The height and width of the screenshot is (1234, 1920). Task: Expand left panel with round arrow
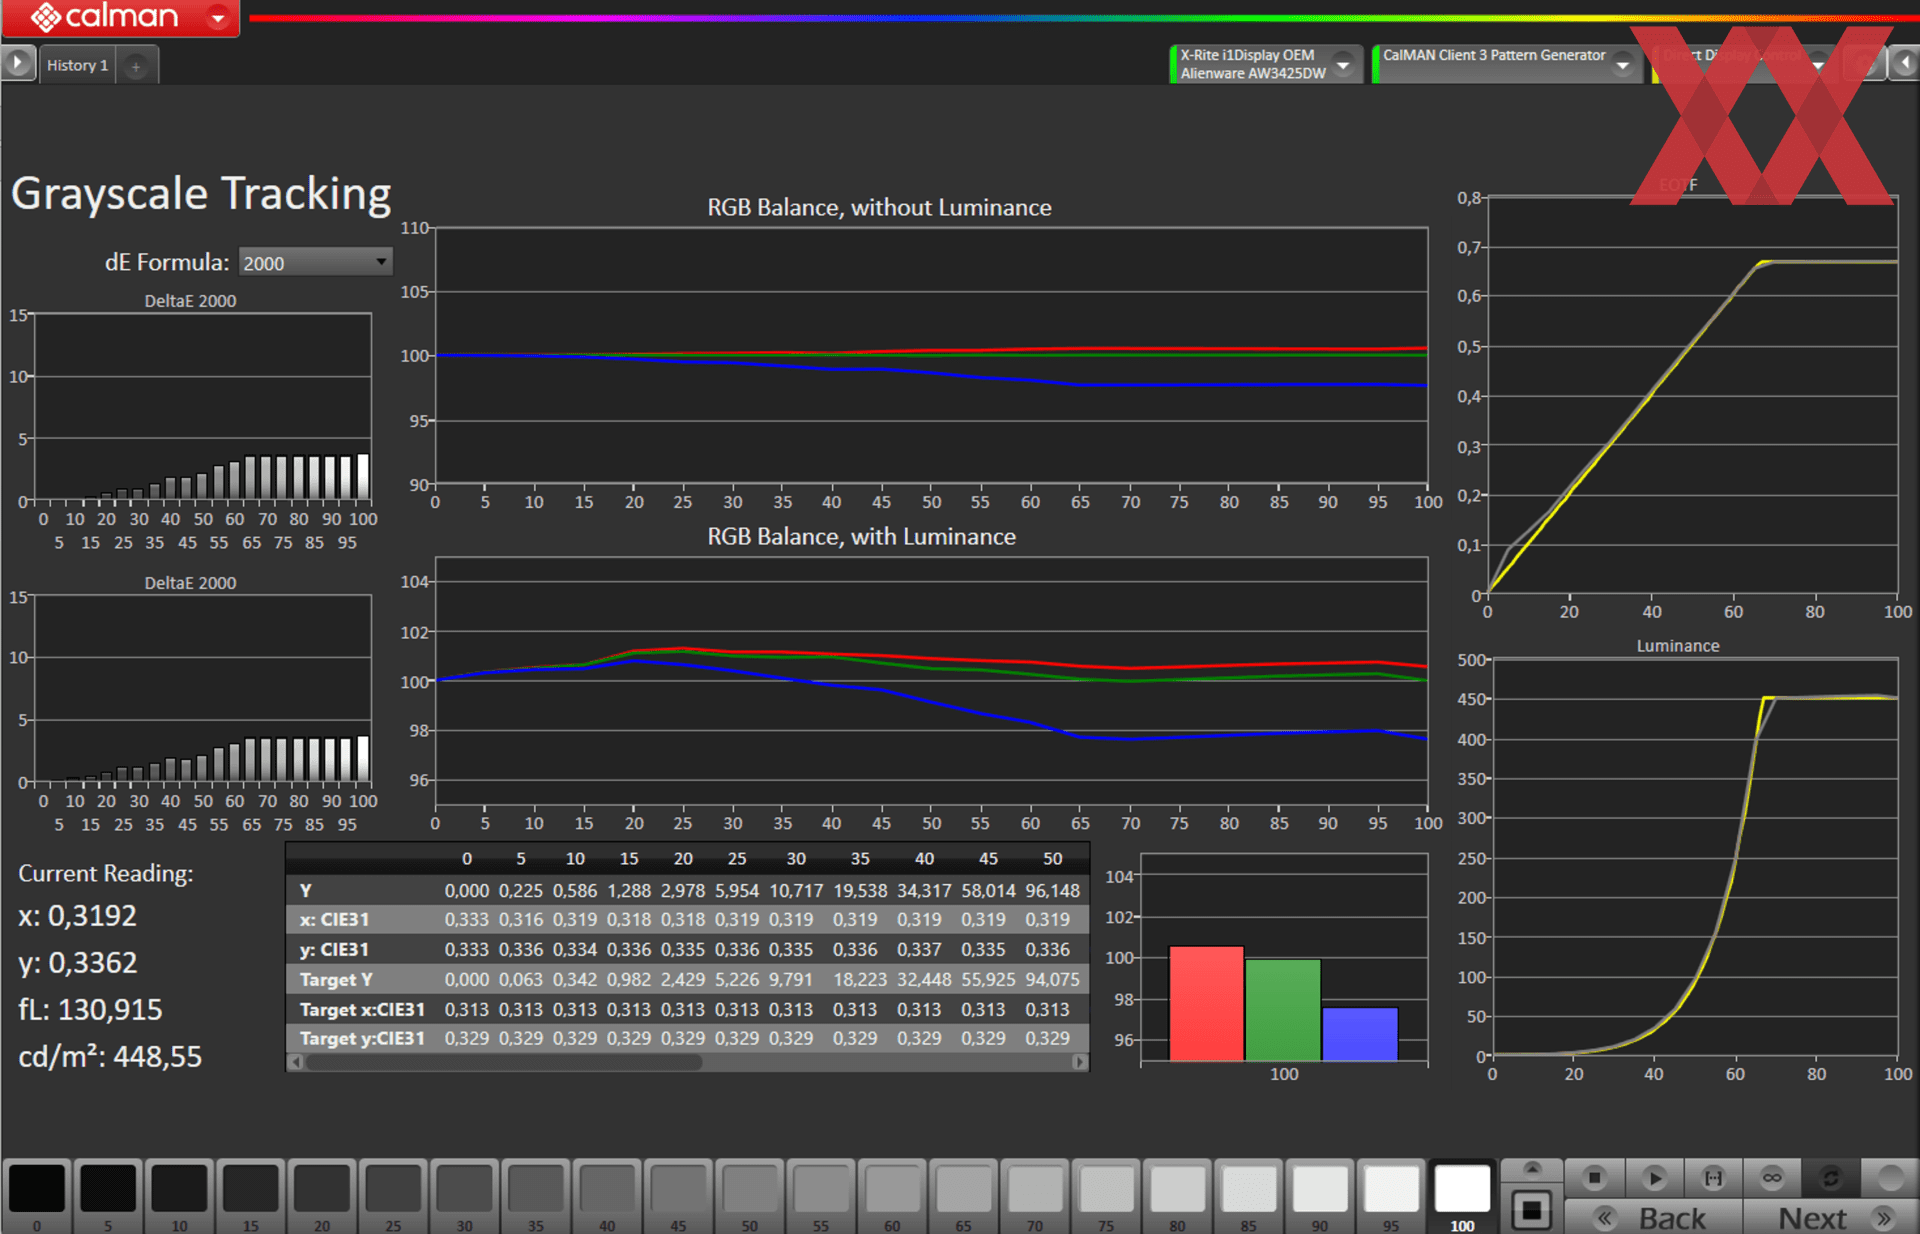[x=17, y=63]
